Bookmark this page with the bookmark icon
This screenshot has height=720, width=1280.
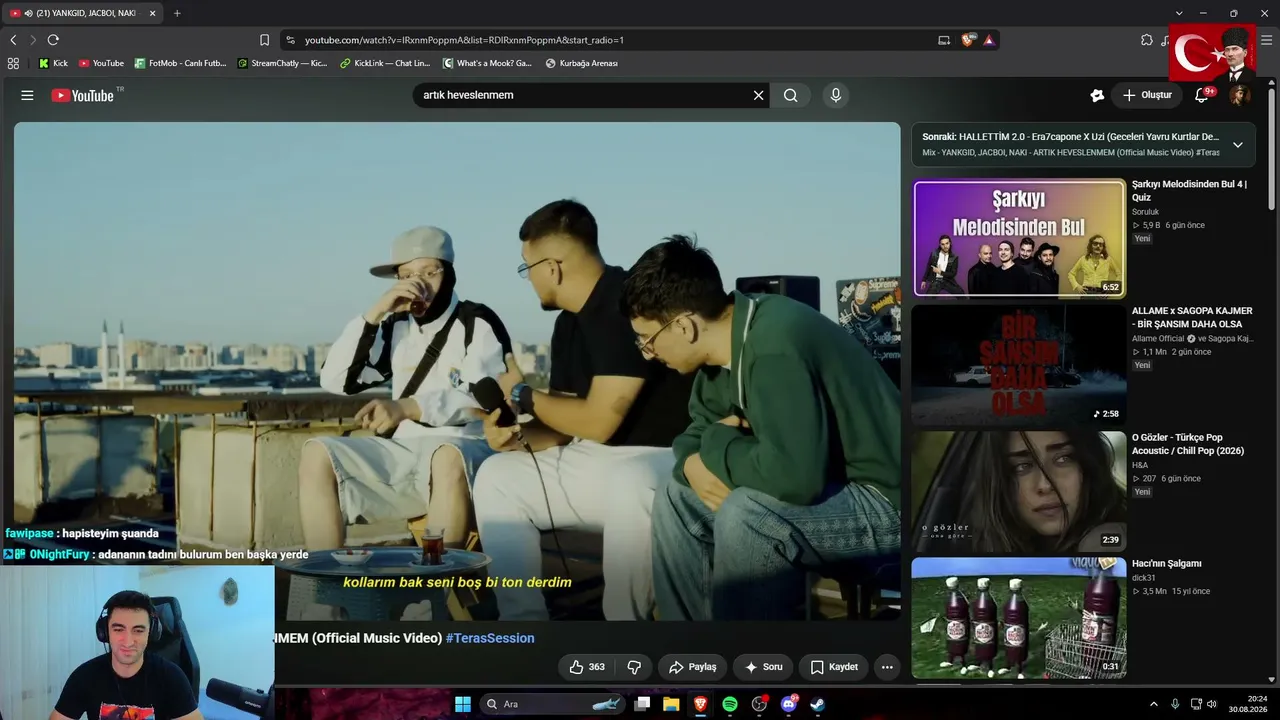pos(264,40)
